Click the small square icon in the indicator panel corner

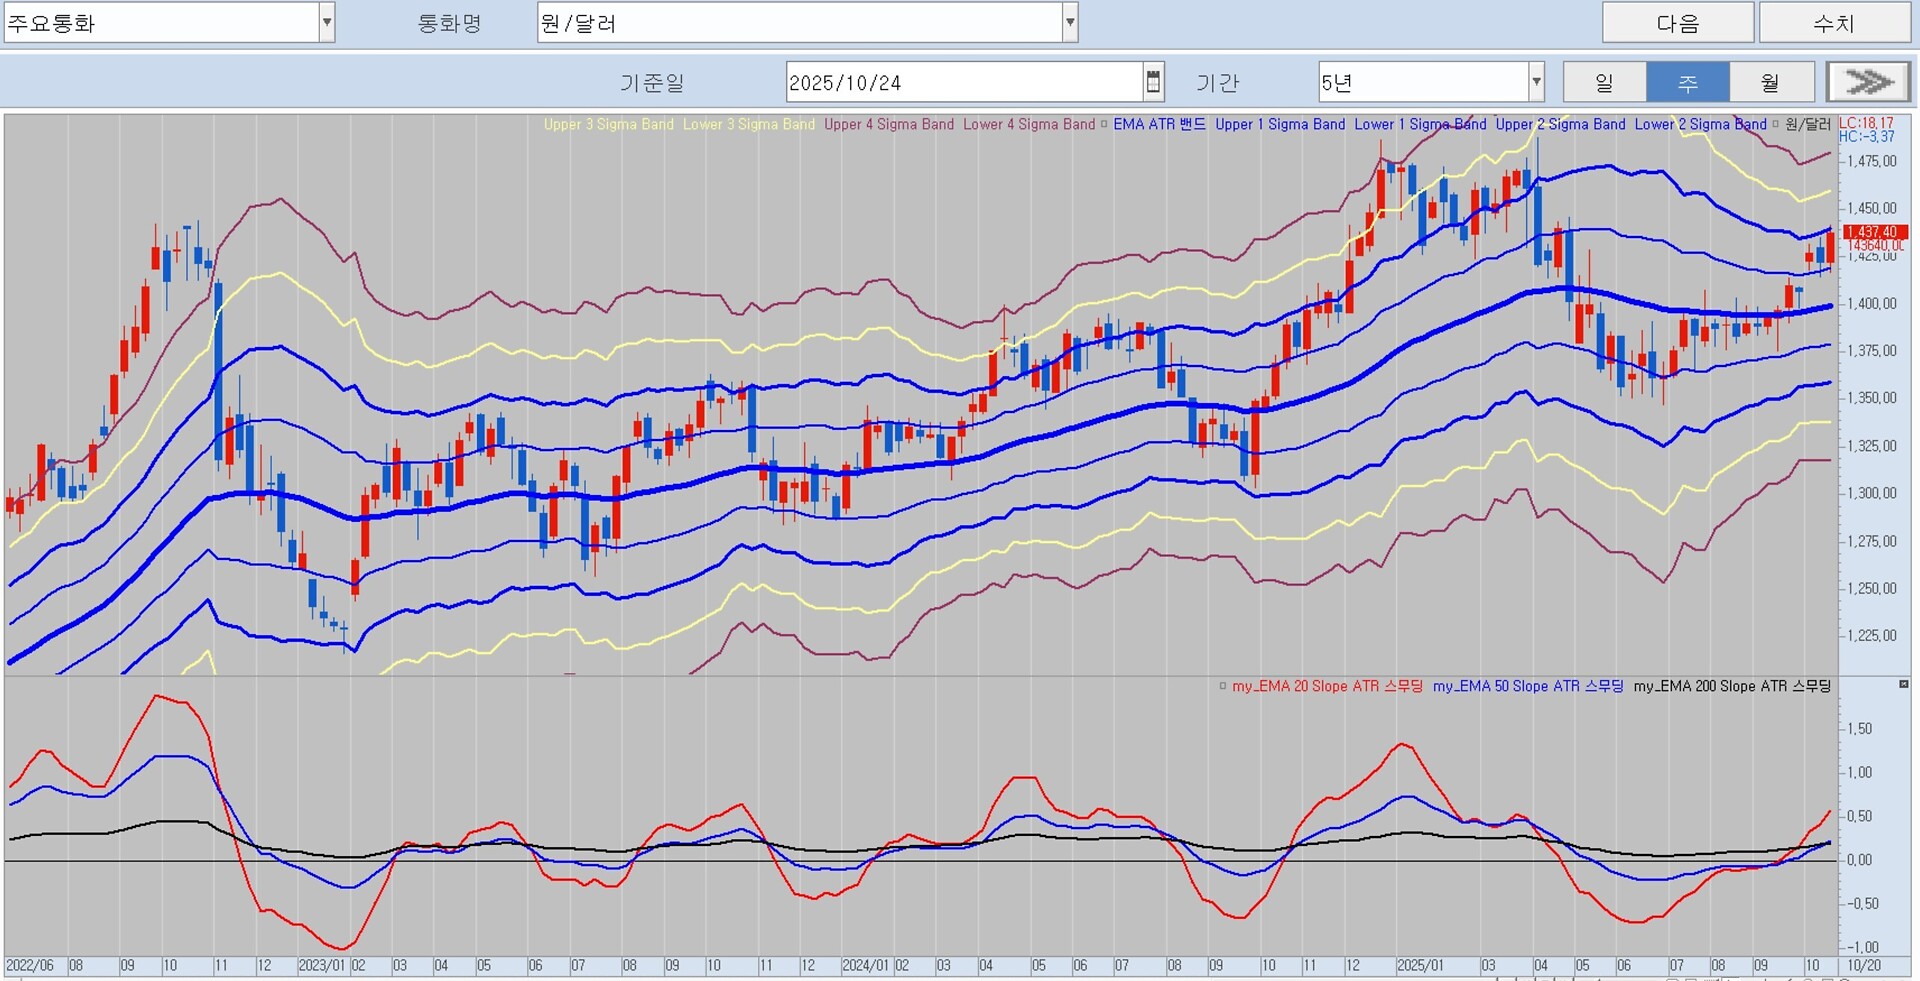tap(1904, 684)
